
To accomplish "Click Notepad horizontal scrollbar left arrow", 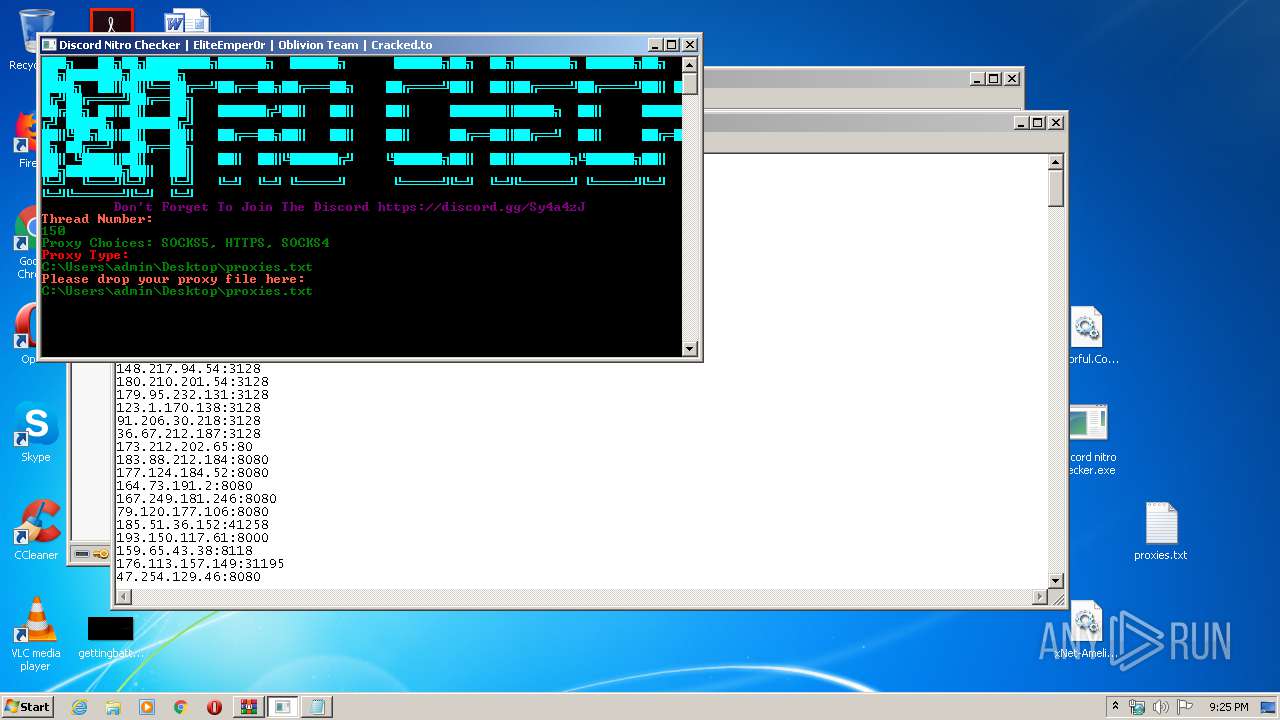I will click(x=124, y=597).
